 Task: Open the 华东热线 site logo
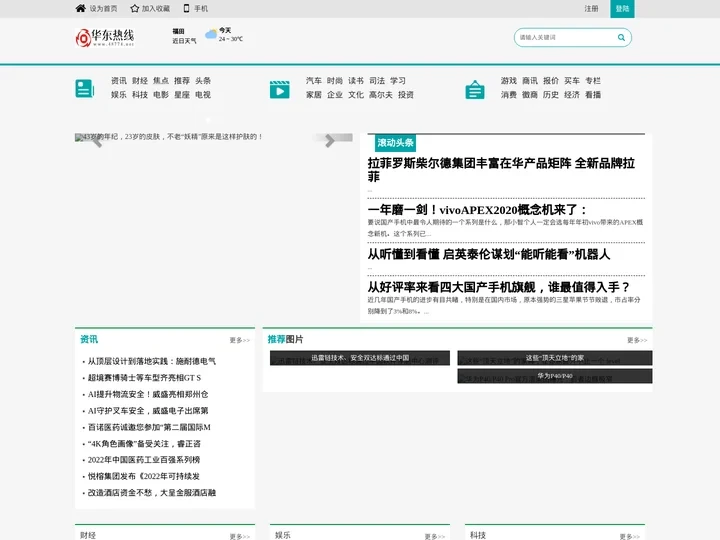tap(105, 38)
